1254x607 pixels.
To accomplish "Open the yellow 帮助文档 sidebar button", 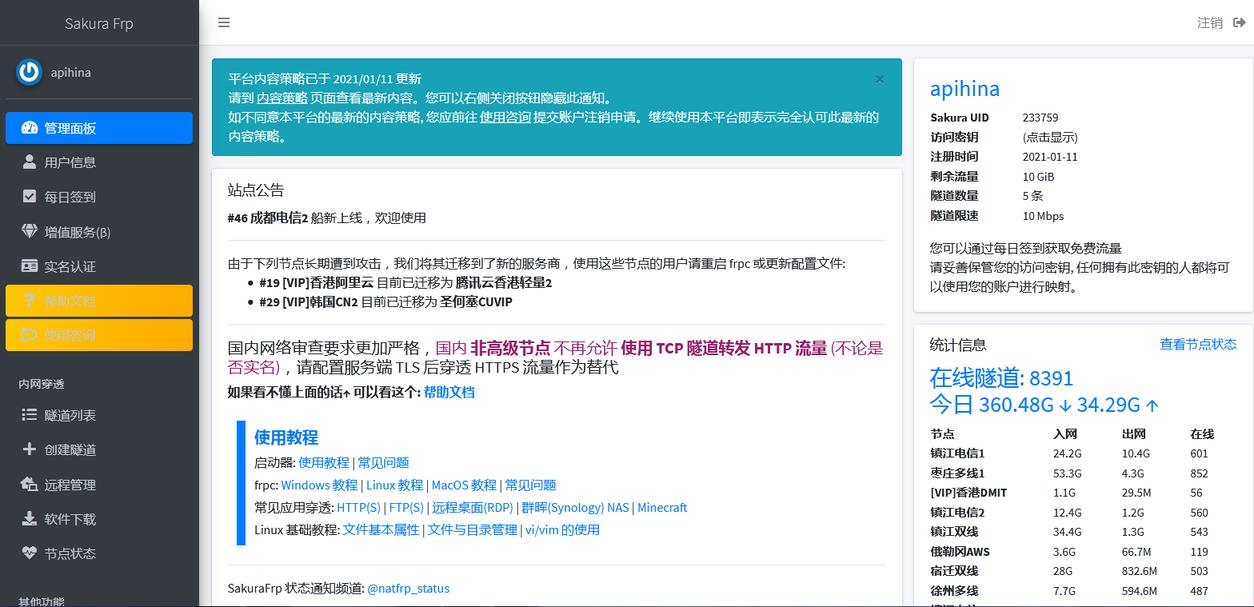I will click(x=99, y=300).
